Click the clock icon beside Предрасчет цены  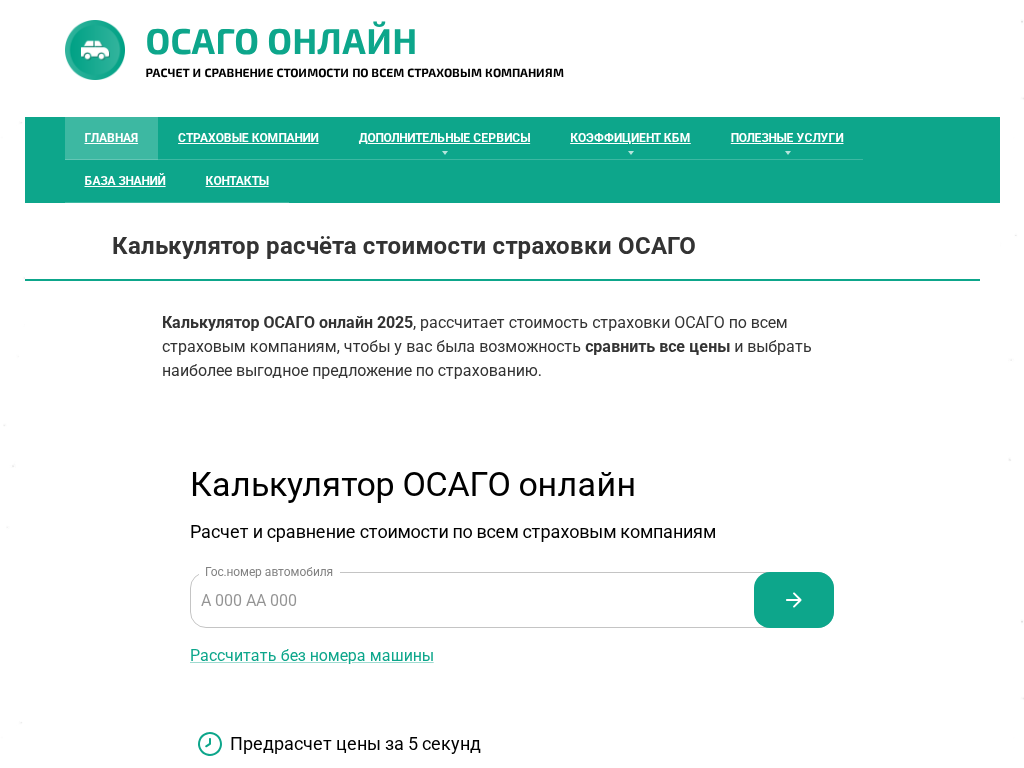(210, 744)
